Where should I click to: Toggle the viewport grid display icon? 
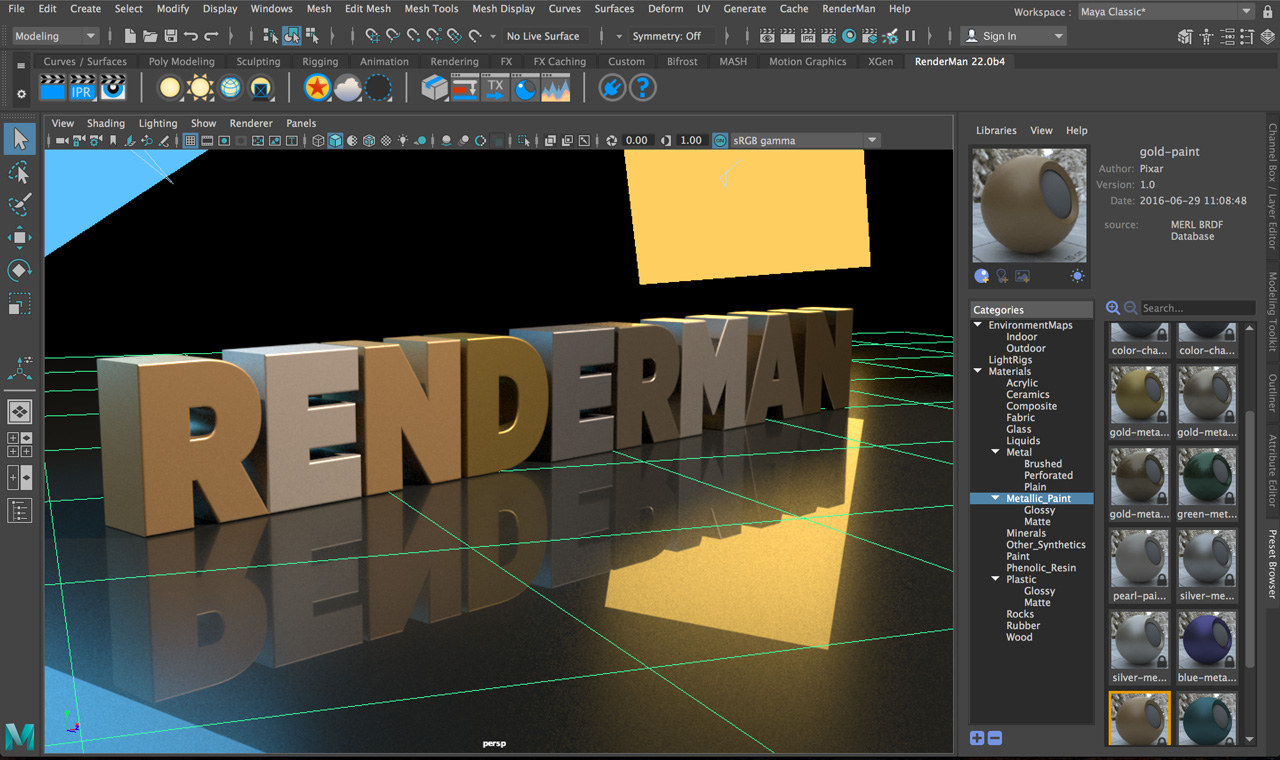pos(190,141)
